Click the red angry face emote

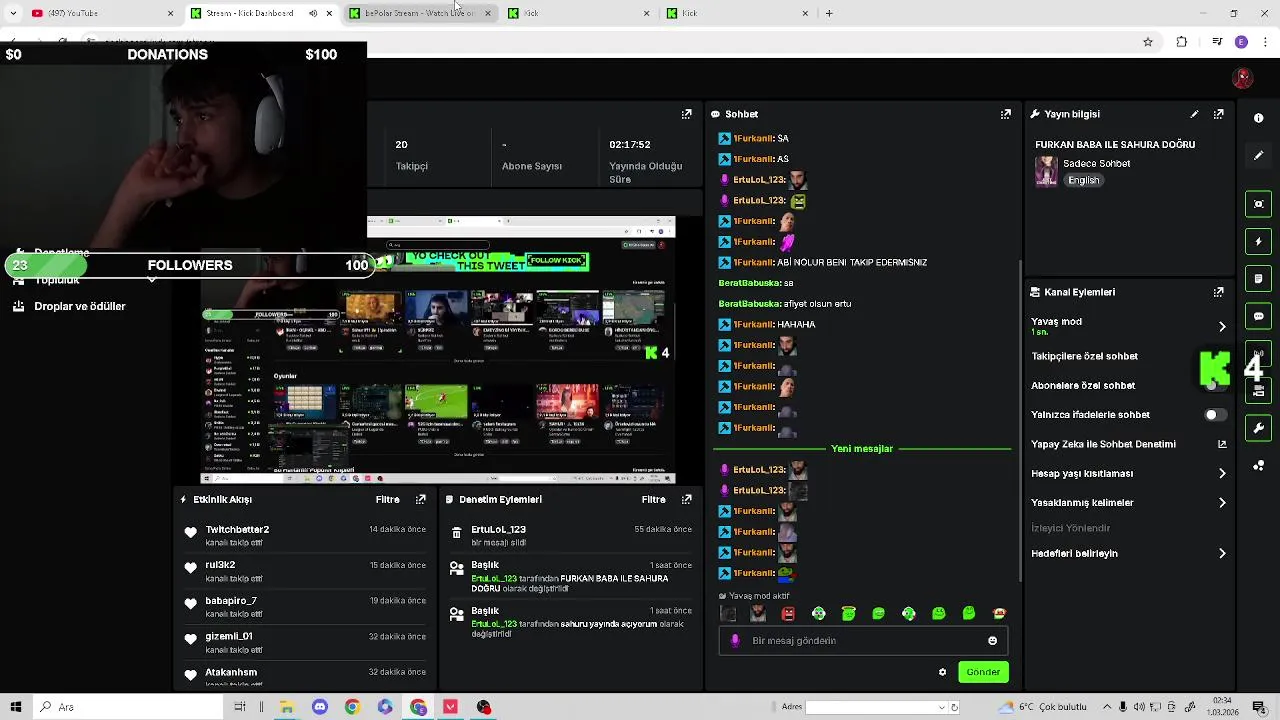(x=788, y=614)
